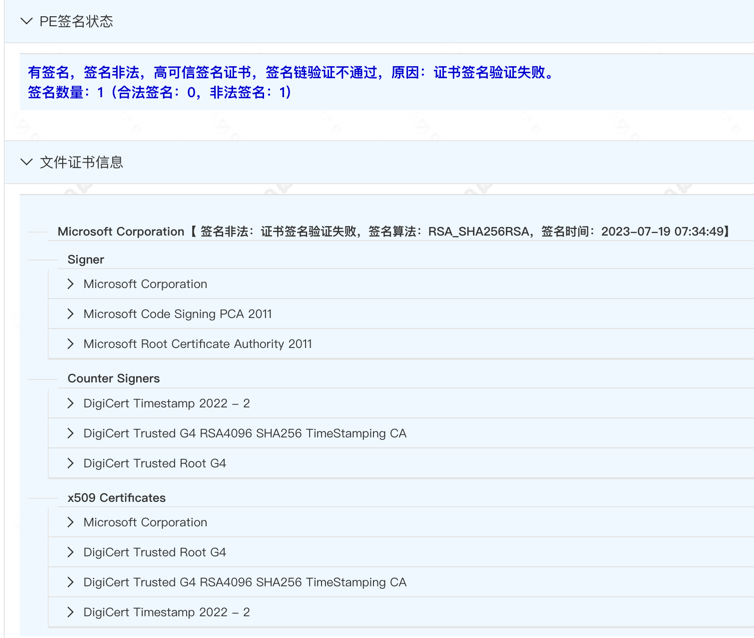
Task: Collapse the PE签名状态 section
Action: [x=26, y=21]
